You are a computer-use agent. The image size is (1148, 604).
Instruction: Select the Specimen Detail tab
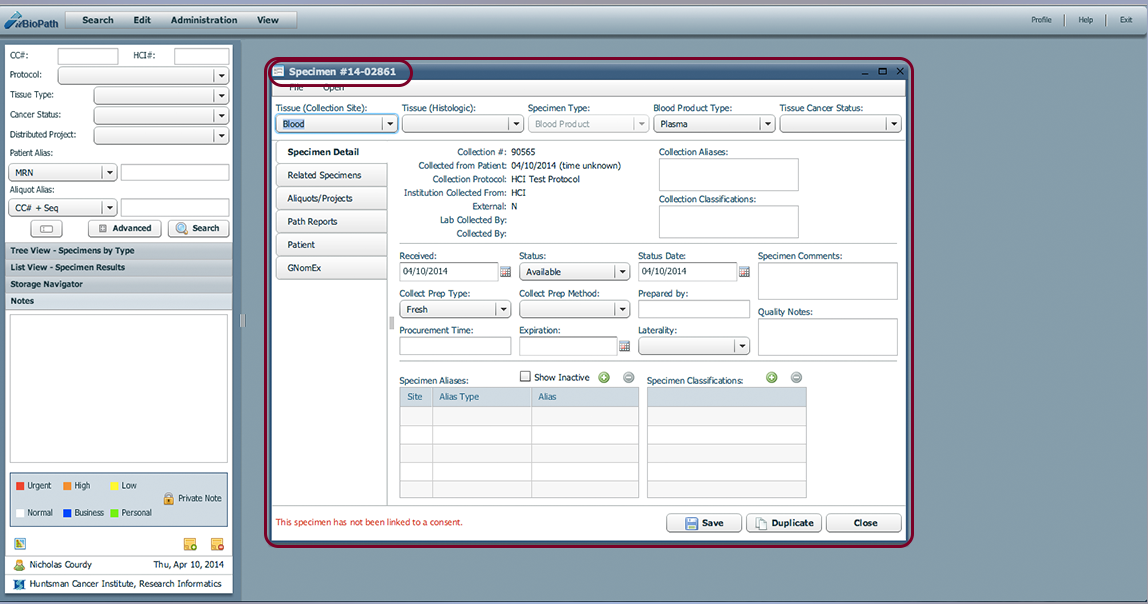[x=332, y=152]
